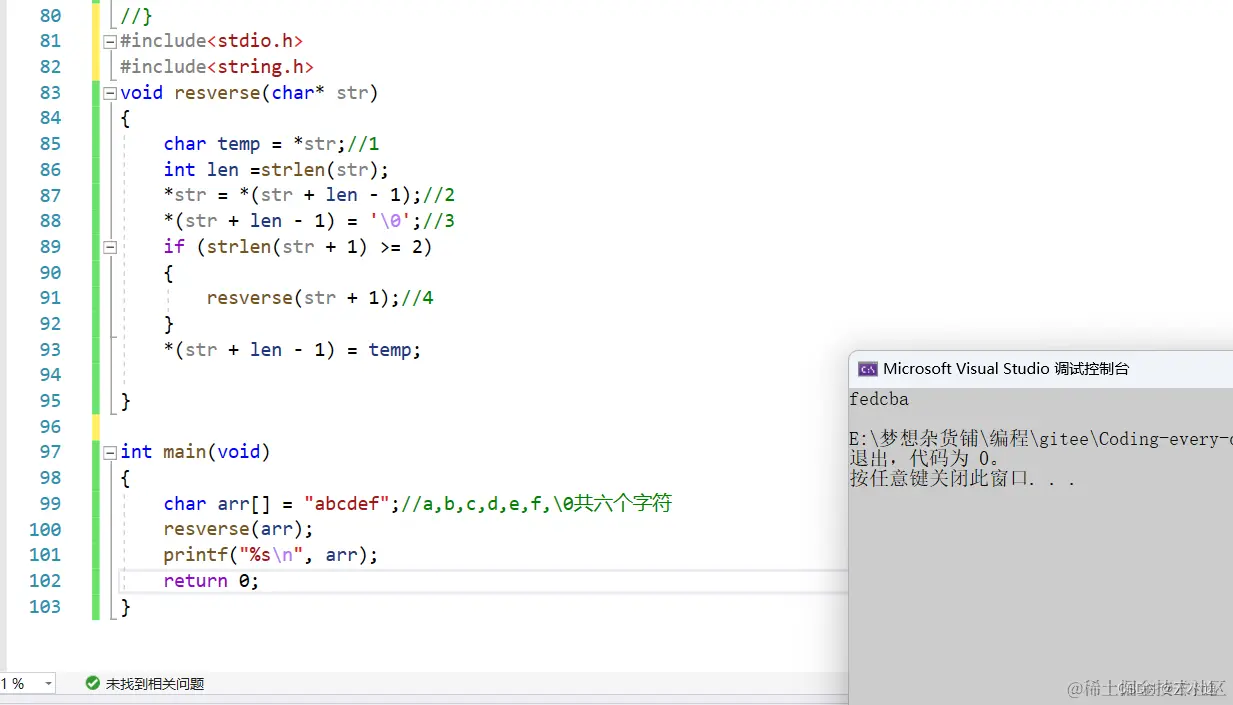Click line number 98 in the gutter

(50, 478)
